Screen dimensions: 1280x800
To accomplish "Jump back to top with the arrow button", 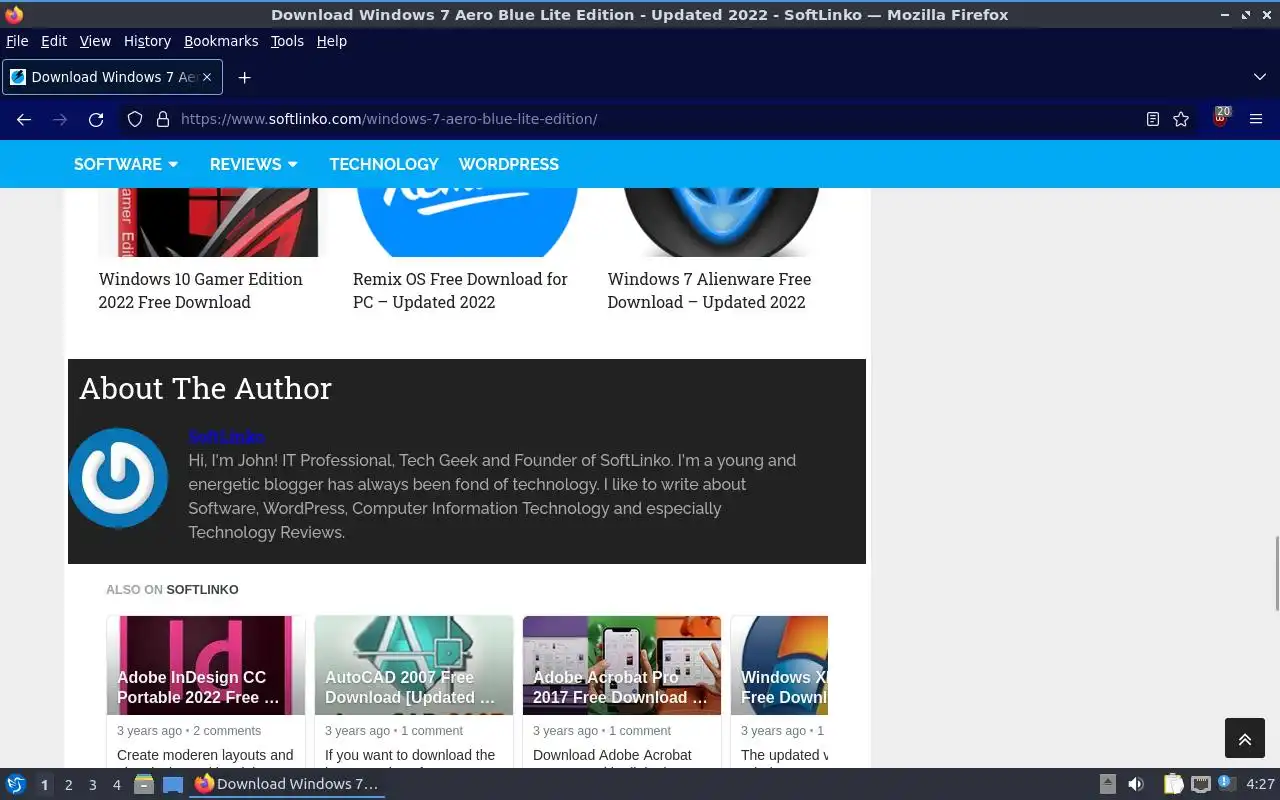I will [x=1244, y=739].
